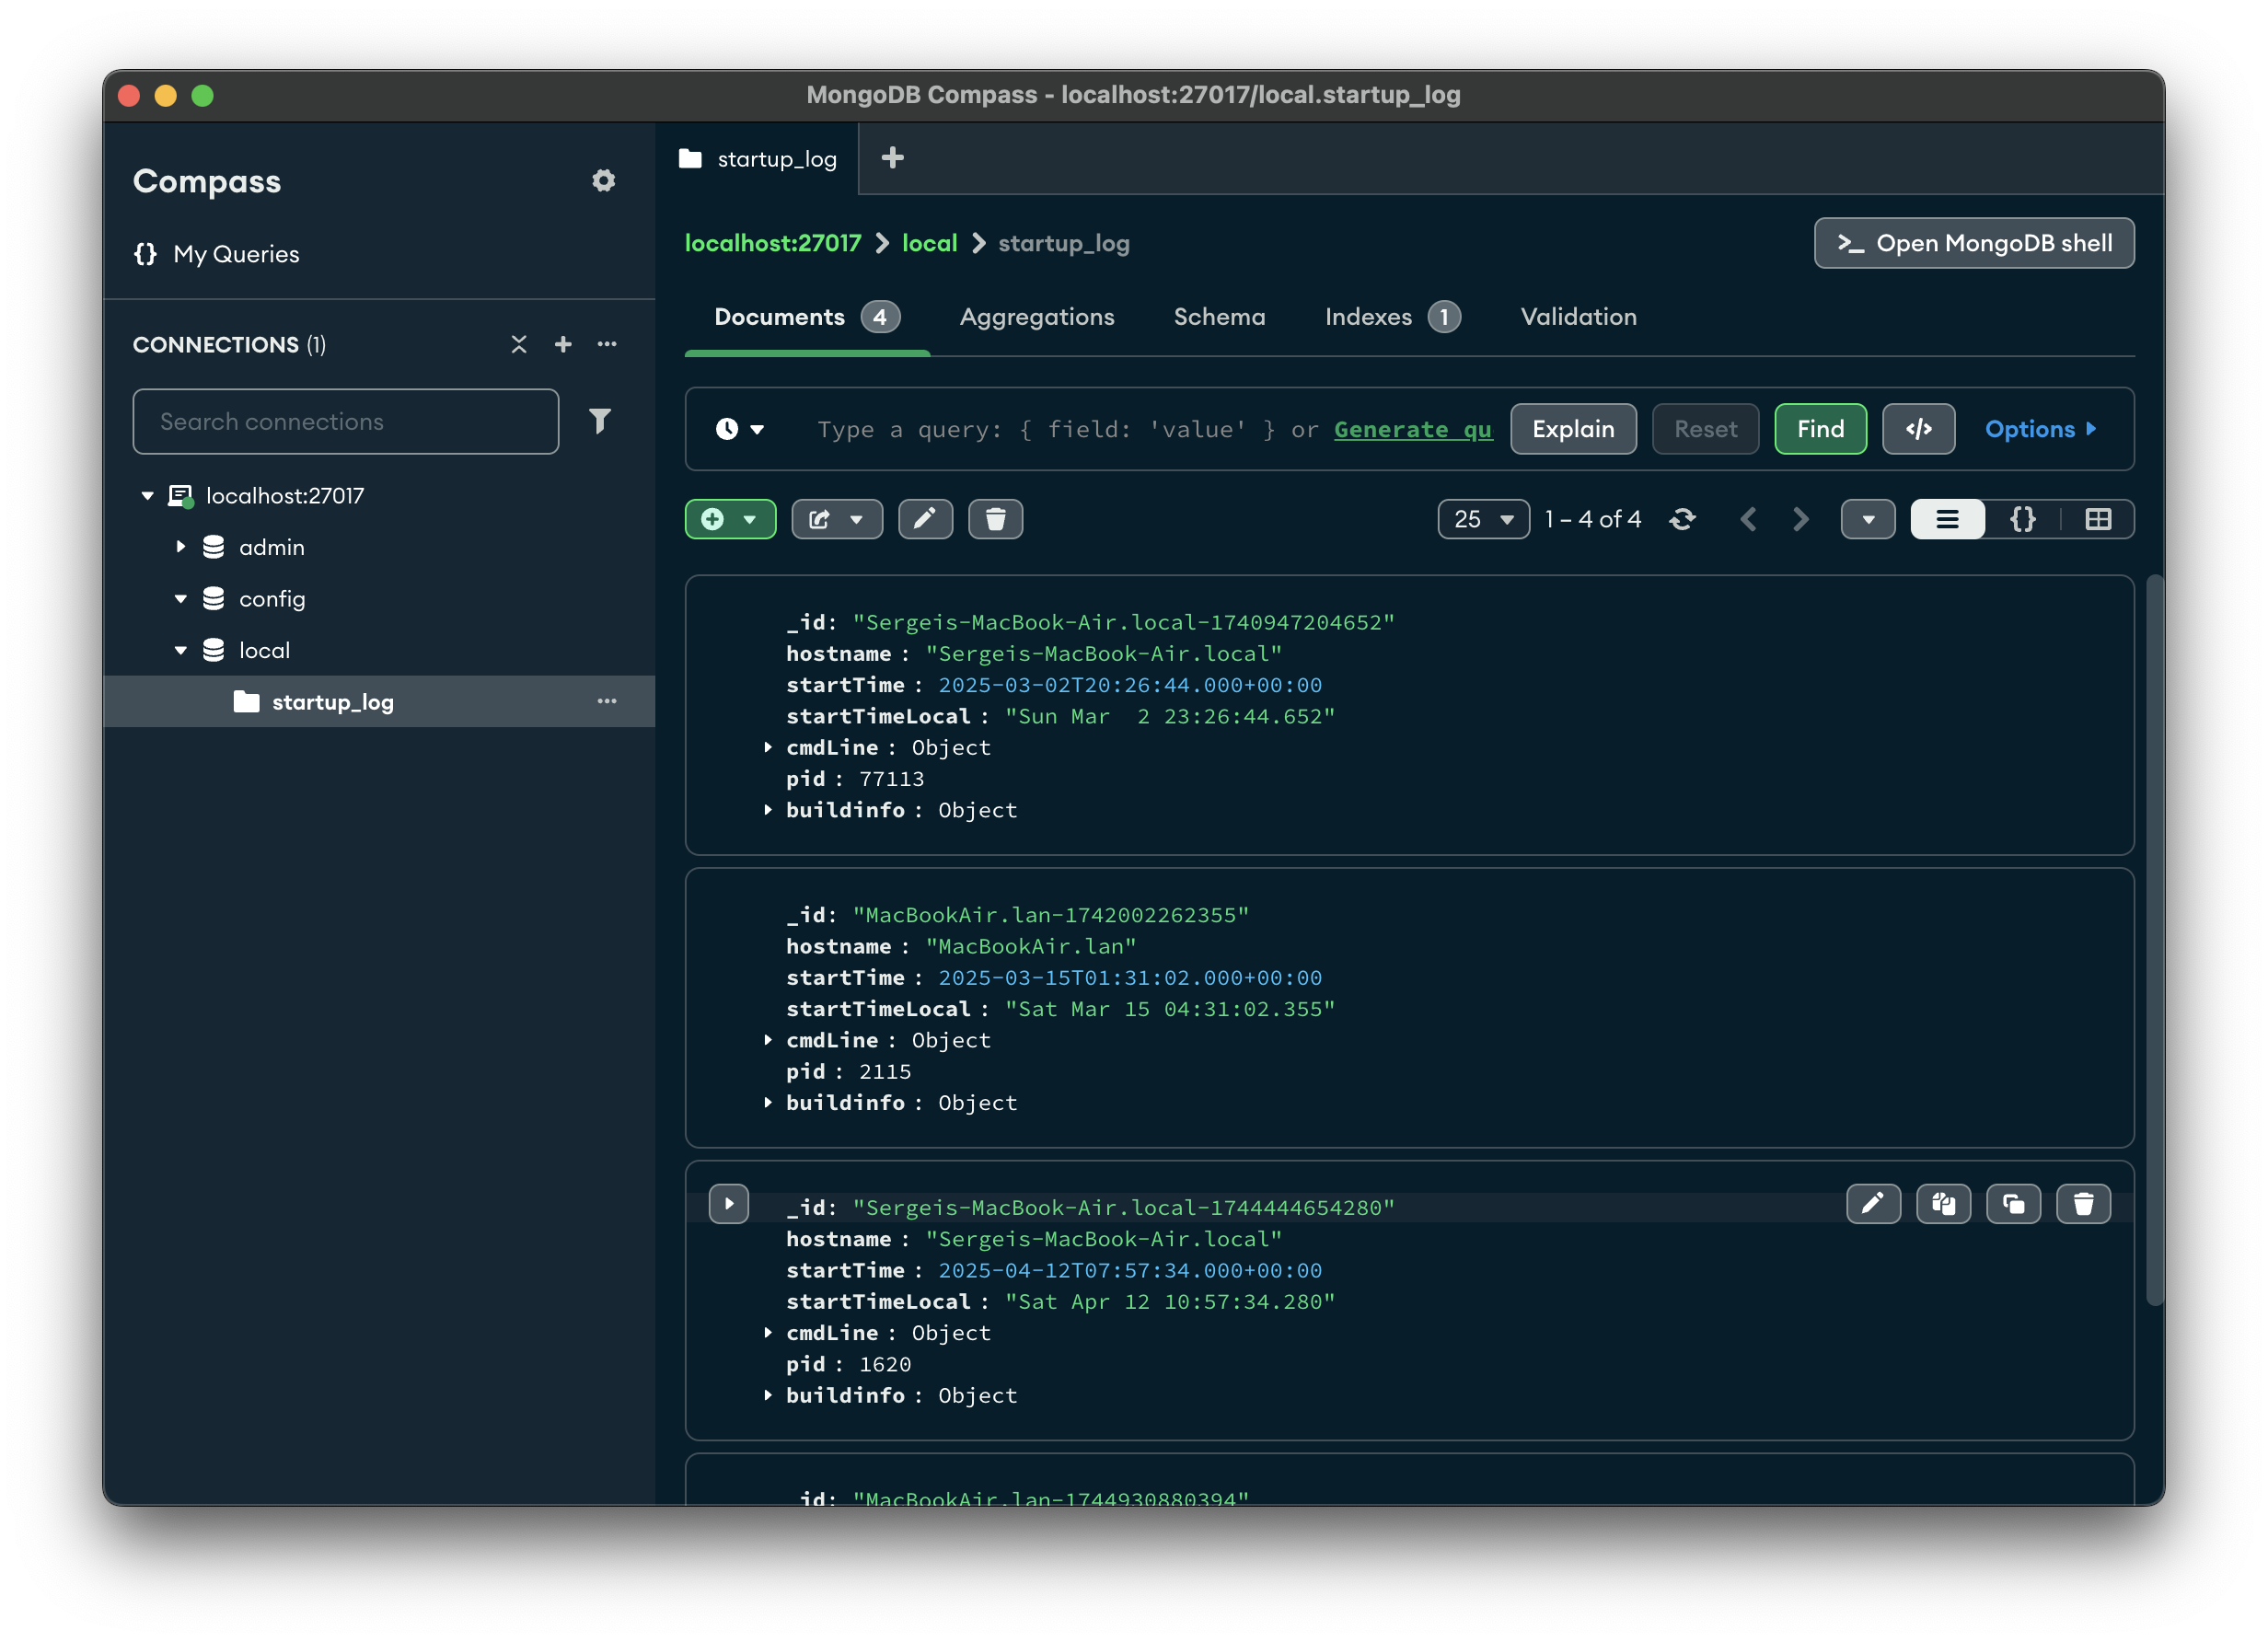The height and width of the screenshot is (1642, 2268).
Task: Open MongoDB shell button
Action: click(x=1973, y=243)
